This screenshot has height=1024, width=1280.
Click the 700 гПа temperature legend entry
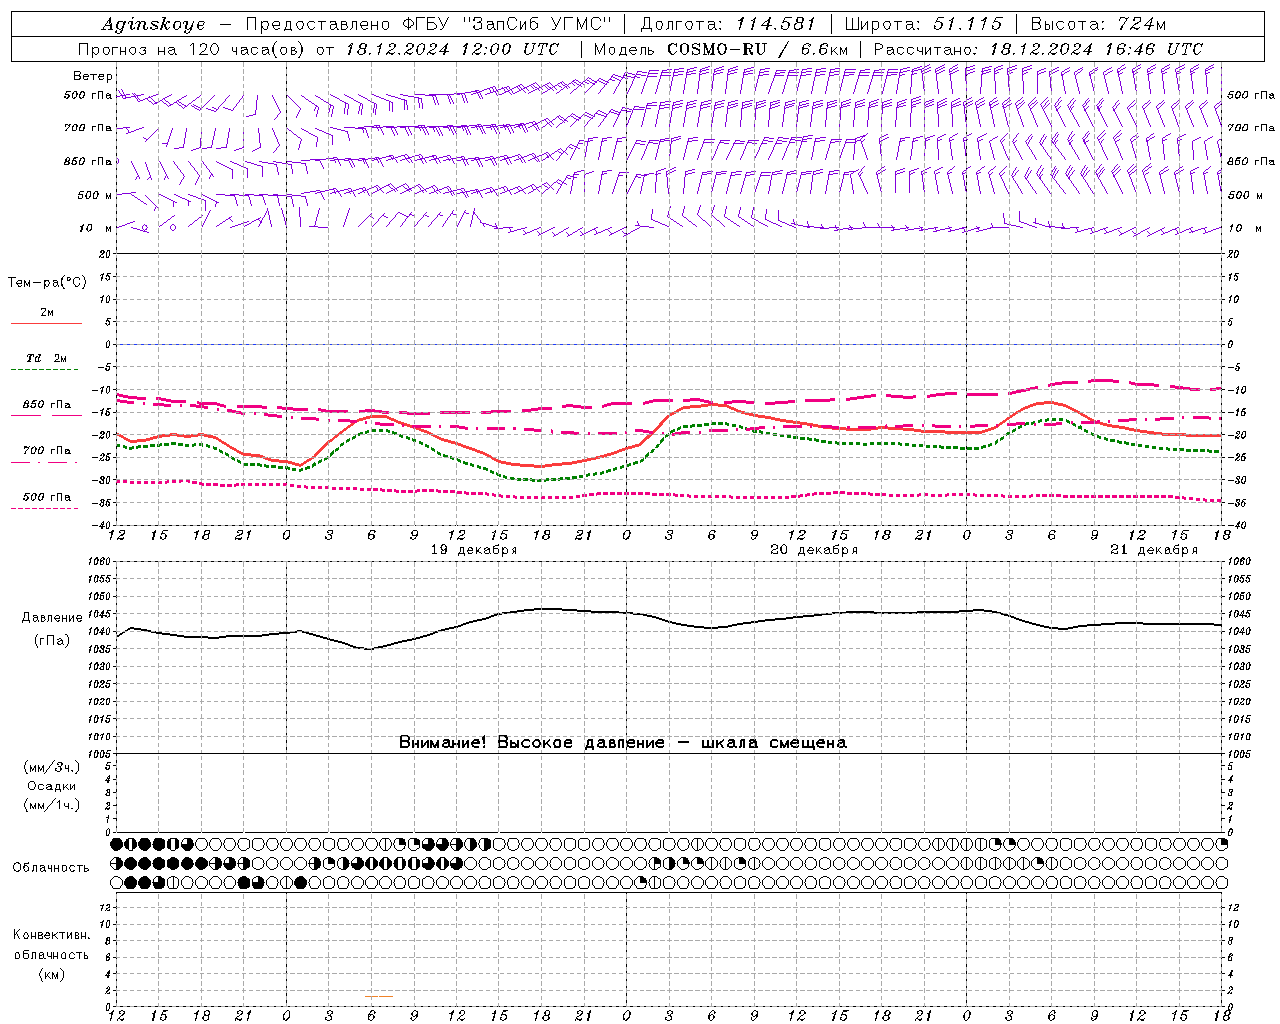(46, 451)
